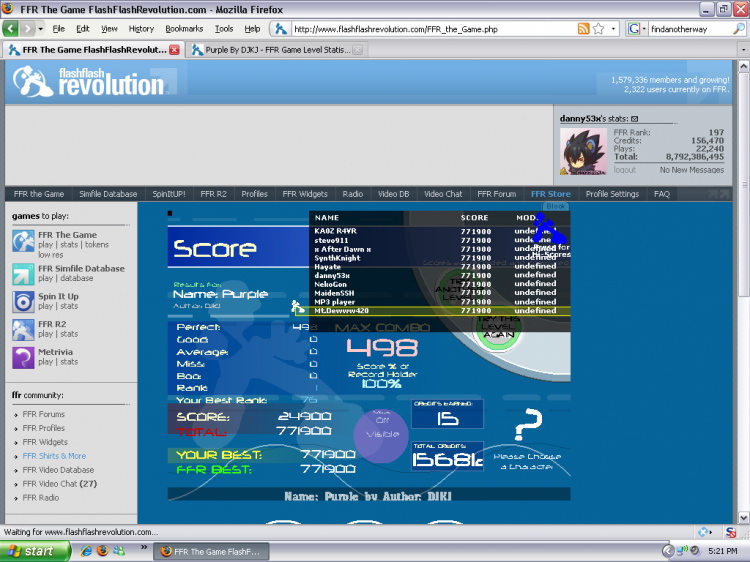
Task: Click the flashflash revolution logo
Action: 91,82
